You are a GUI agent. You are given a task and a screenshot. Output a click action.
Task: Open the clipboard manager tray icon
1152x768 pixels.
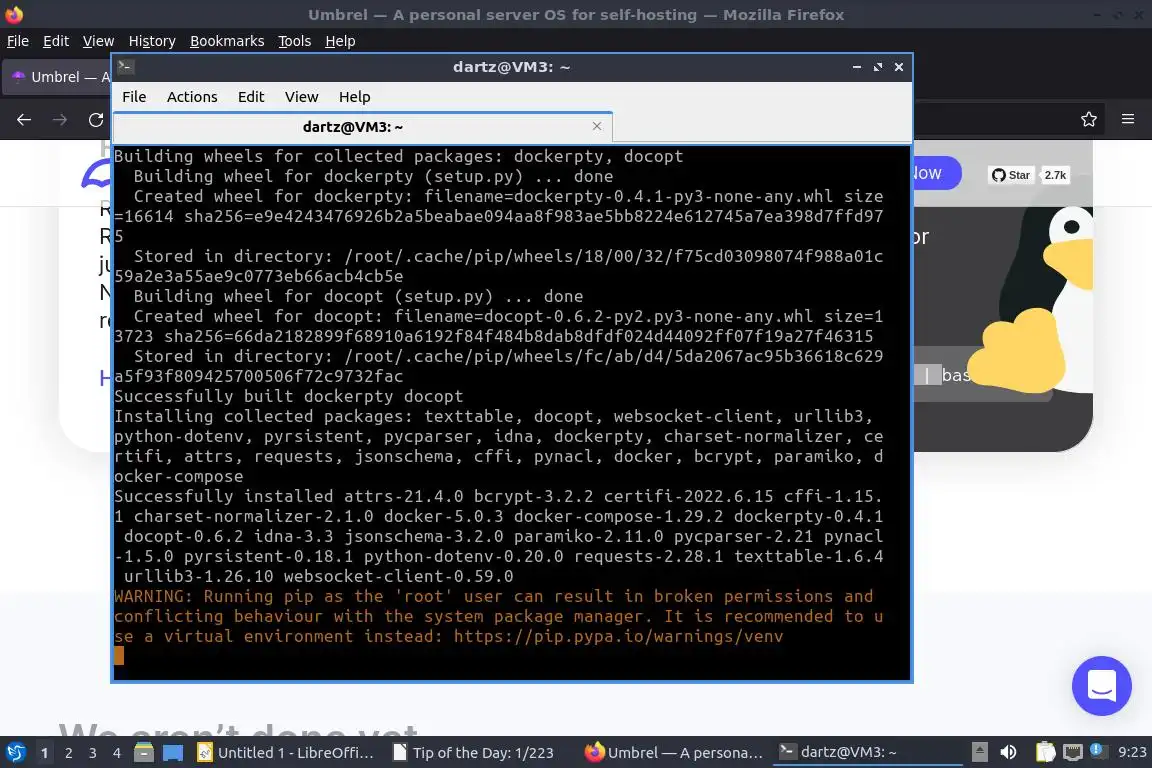1045,752
